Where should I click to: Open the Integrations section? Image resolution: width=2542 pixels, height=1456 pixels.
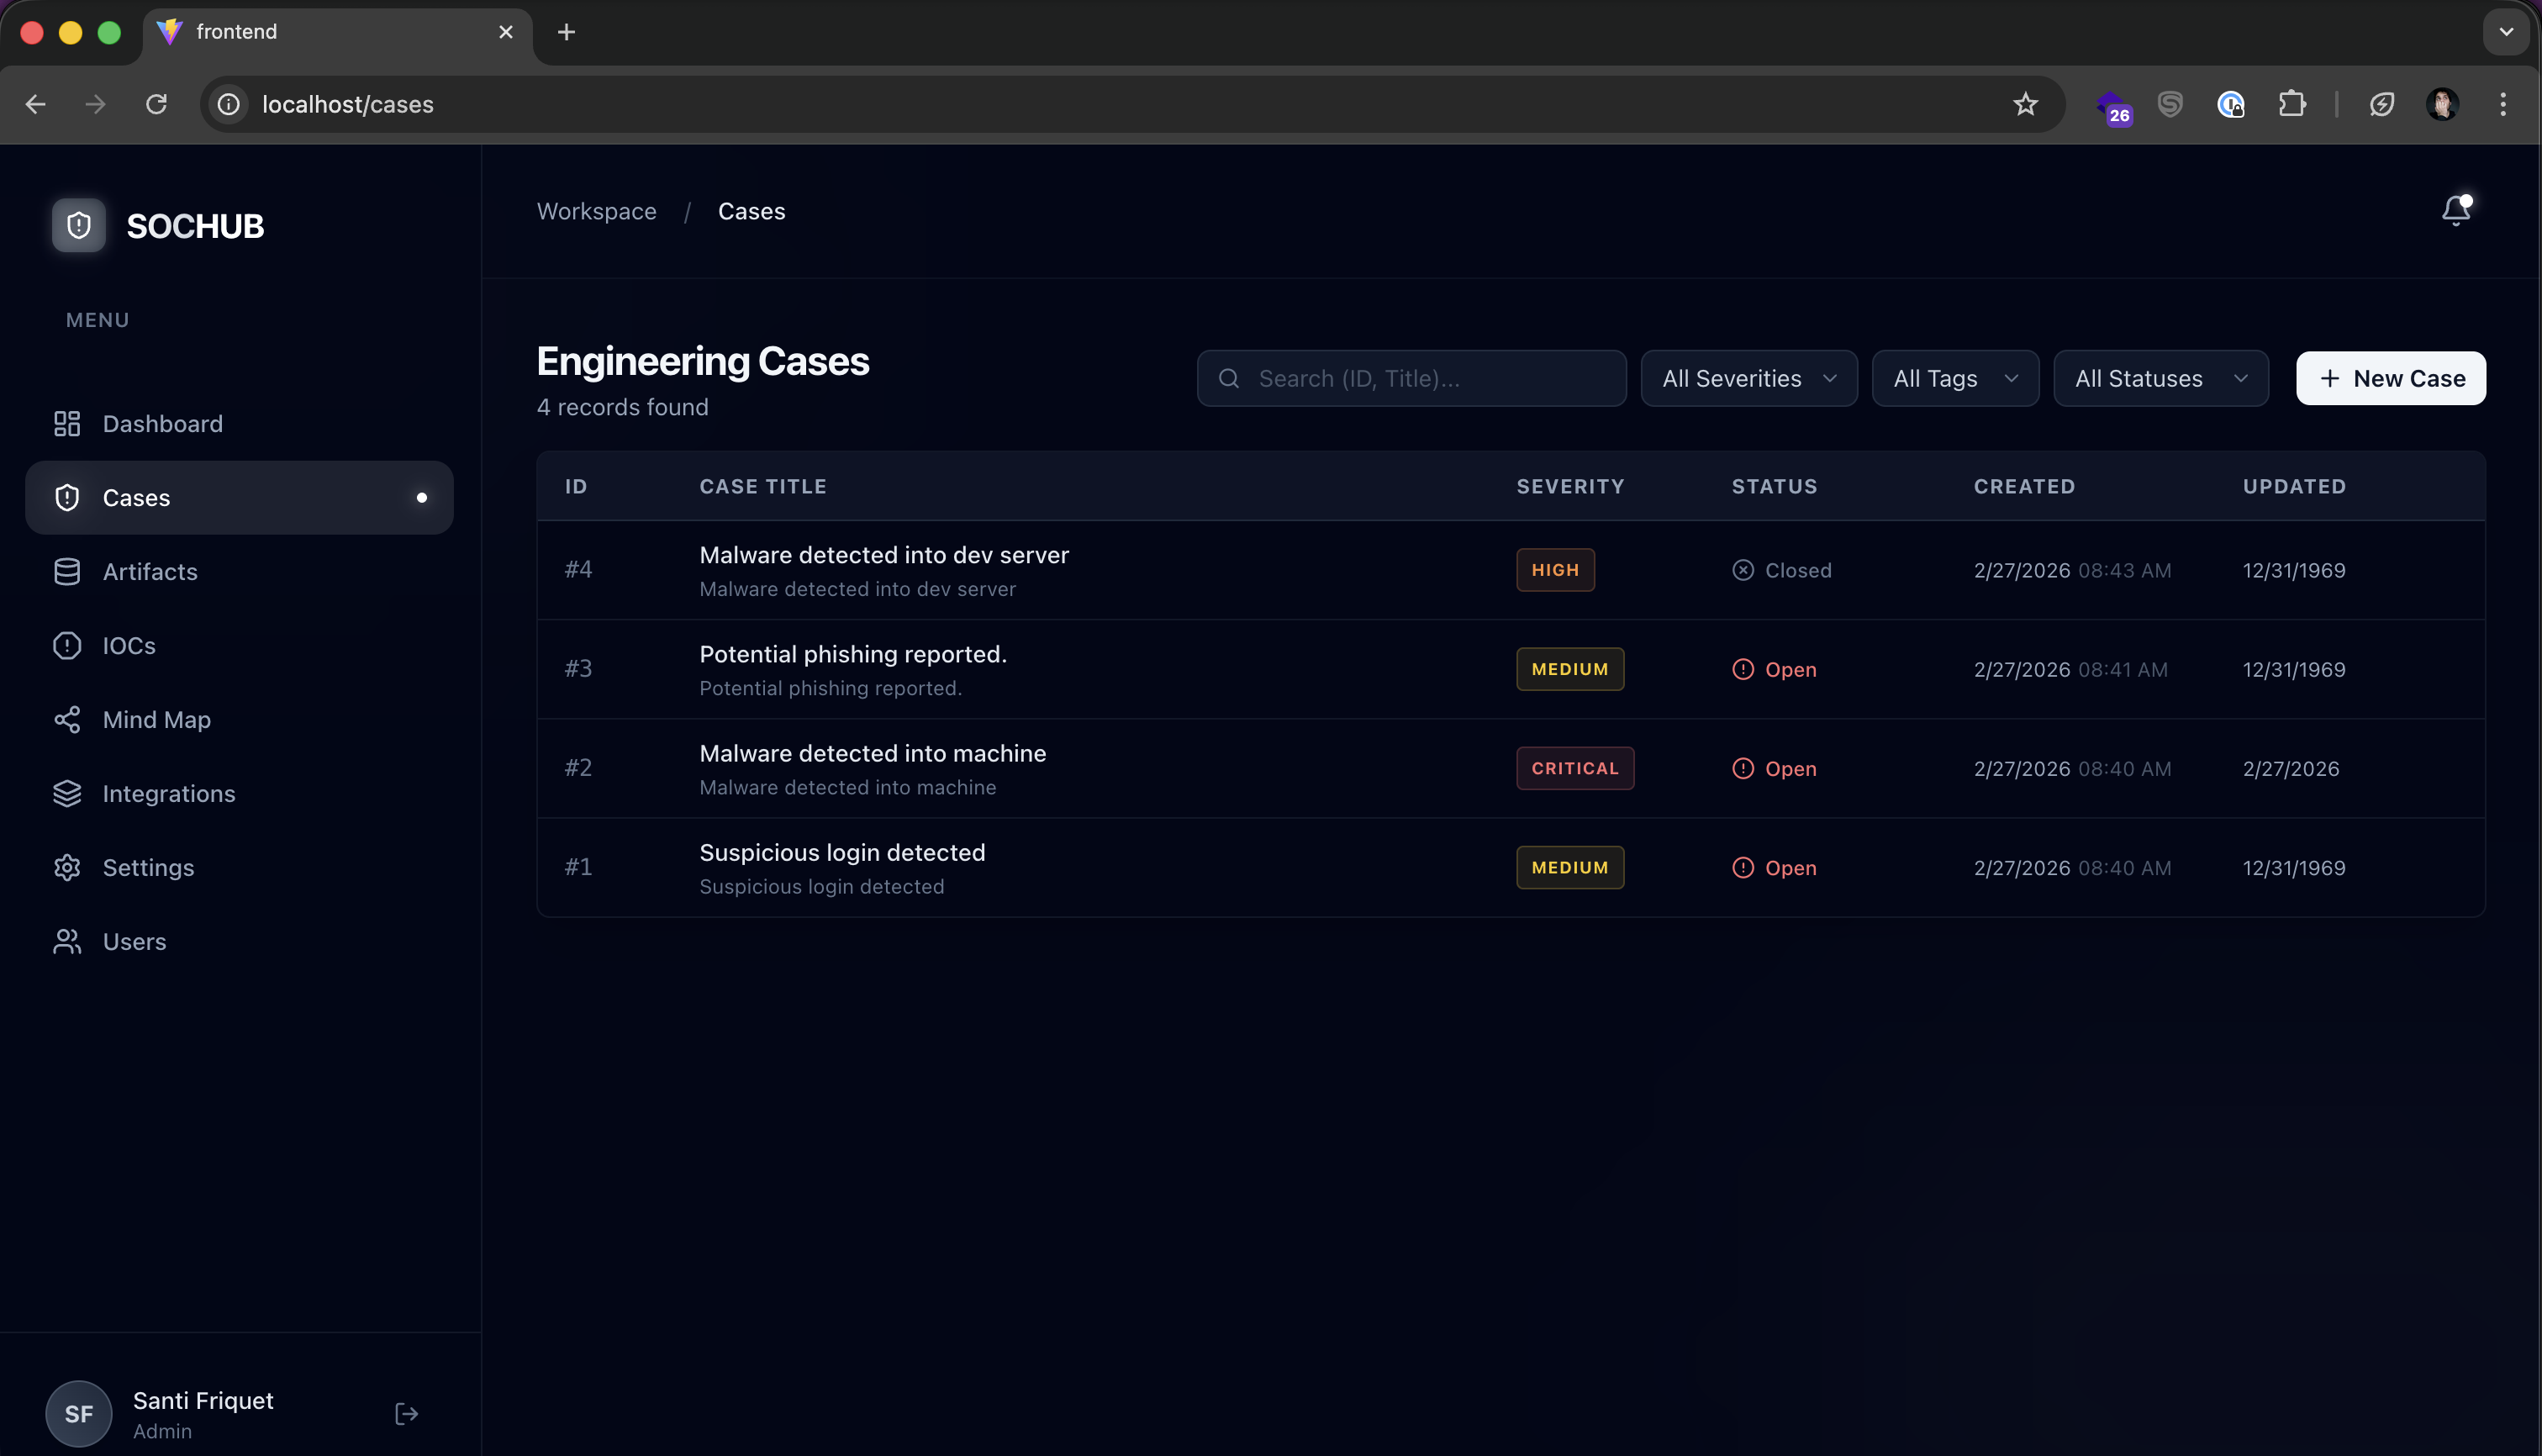point(169,793)
